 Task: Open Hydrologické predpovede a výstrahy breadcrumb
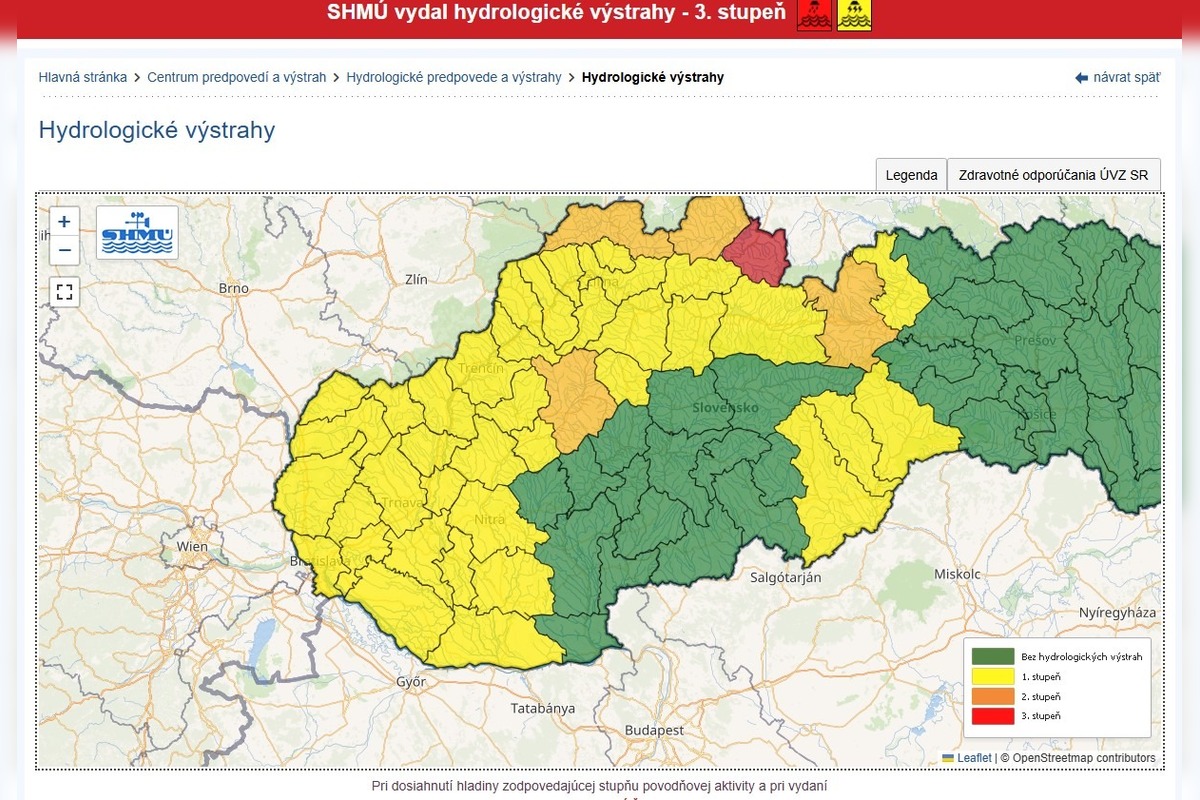point(454,77)
